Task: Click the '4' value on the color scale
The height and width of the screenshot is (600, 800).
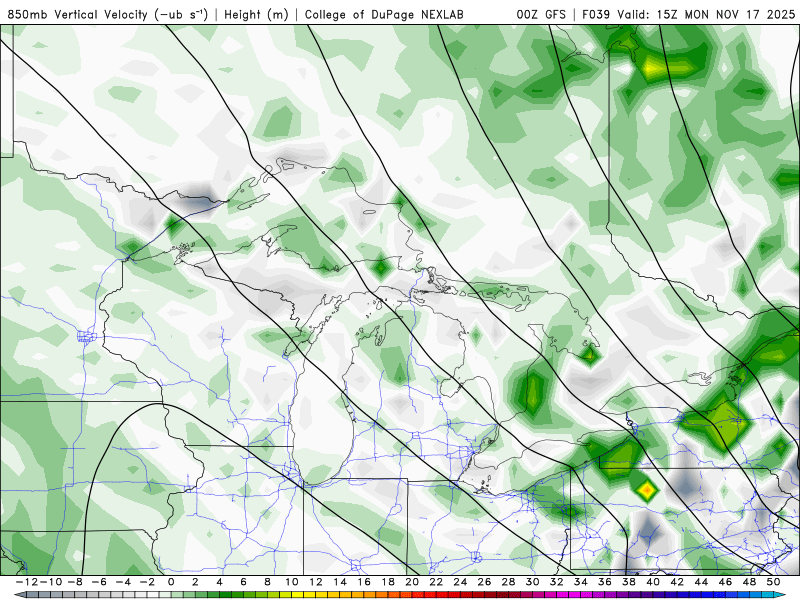Action: [219, 582]
